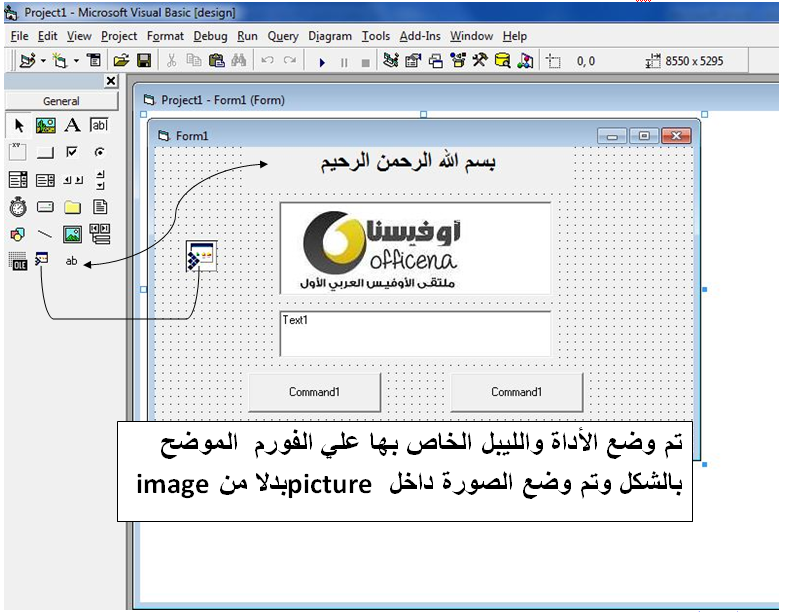The image size is (787, 612).
Task: Click the Add Form toolbar icon
Action: [x=60, y=61]
